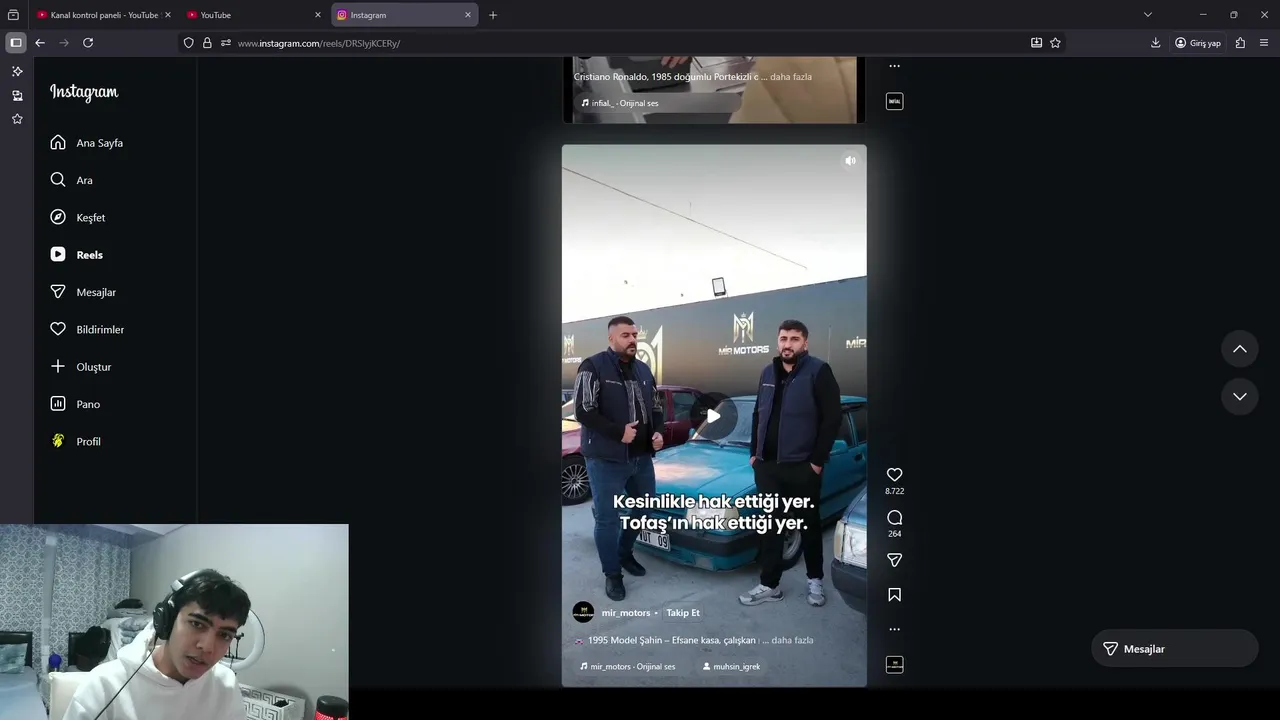Play the paused reel video
This screenshot has width=1280, height=720.
pyautogui.click(x=714, y=416)
